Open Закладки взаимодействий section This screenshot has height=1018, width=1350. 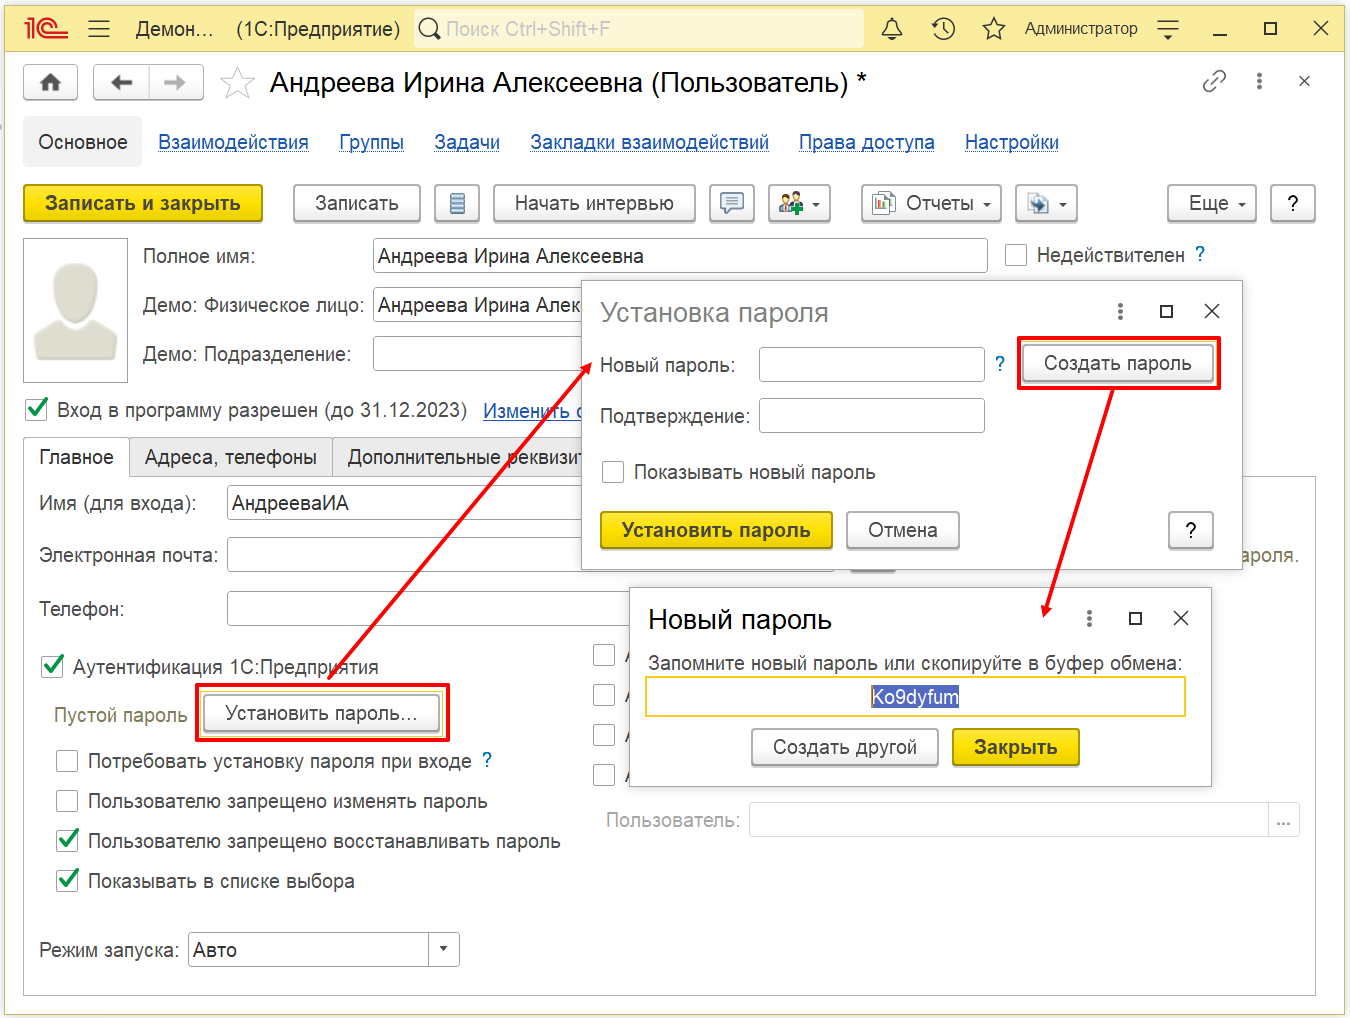pyautogui.click(x=649, y=142)
